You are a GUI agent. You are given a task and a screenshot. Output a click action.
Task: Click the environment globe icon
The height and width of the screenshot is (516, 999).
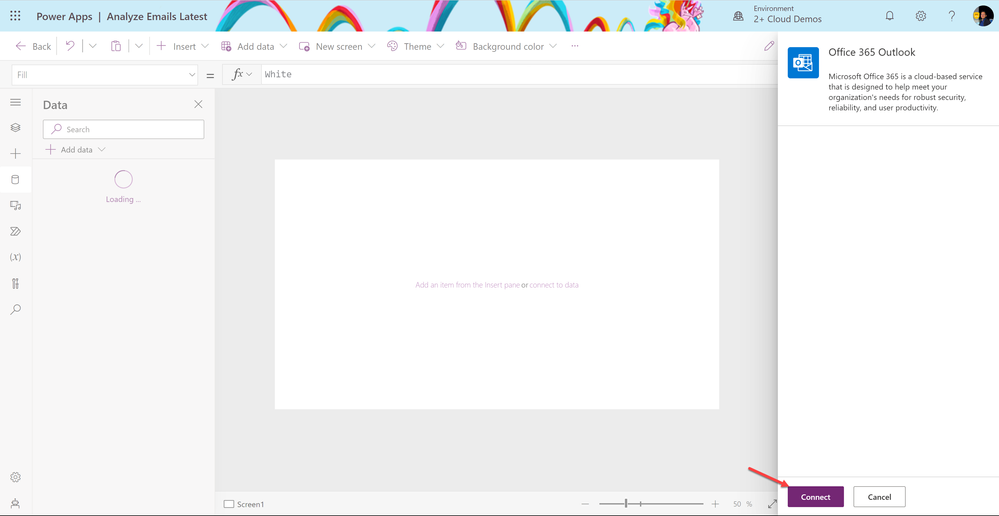click(738, 17)
